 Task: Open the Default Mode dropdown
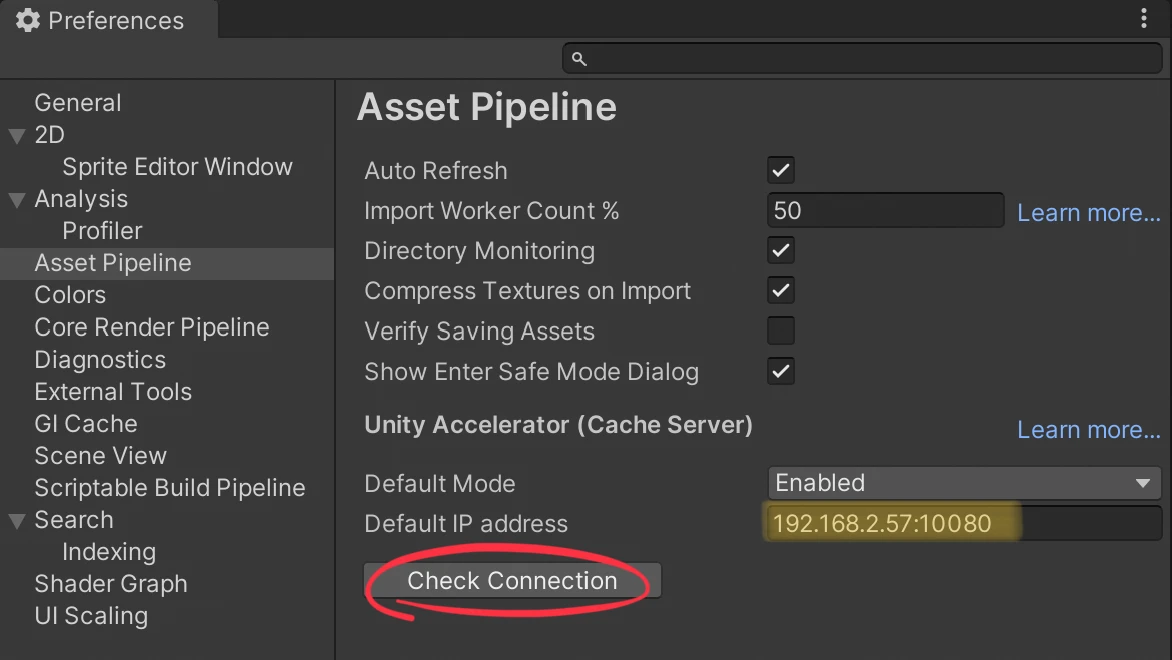pyautogui.click(x=964, y=483)
